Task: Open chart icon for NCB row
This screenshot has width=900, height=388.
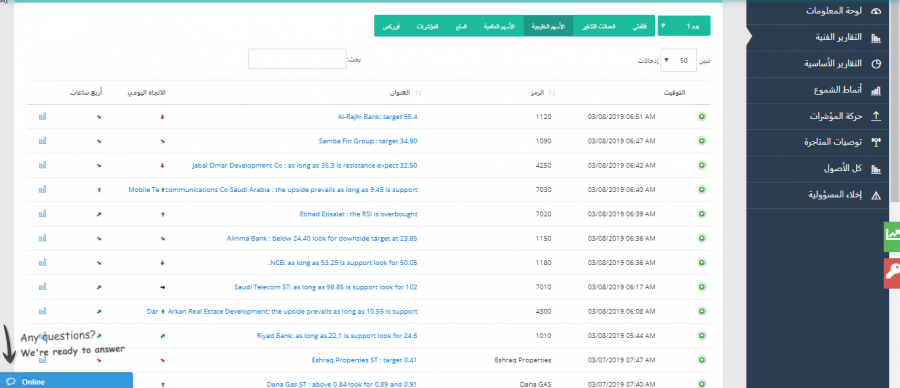Action: click(x=42, y=262)
